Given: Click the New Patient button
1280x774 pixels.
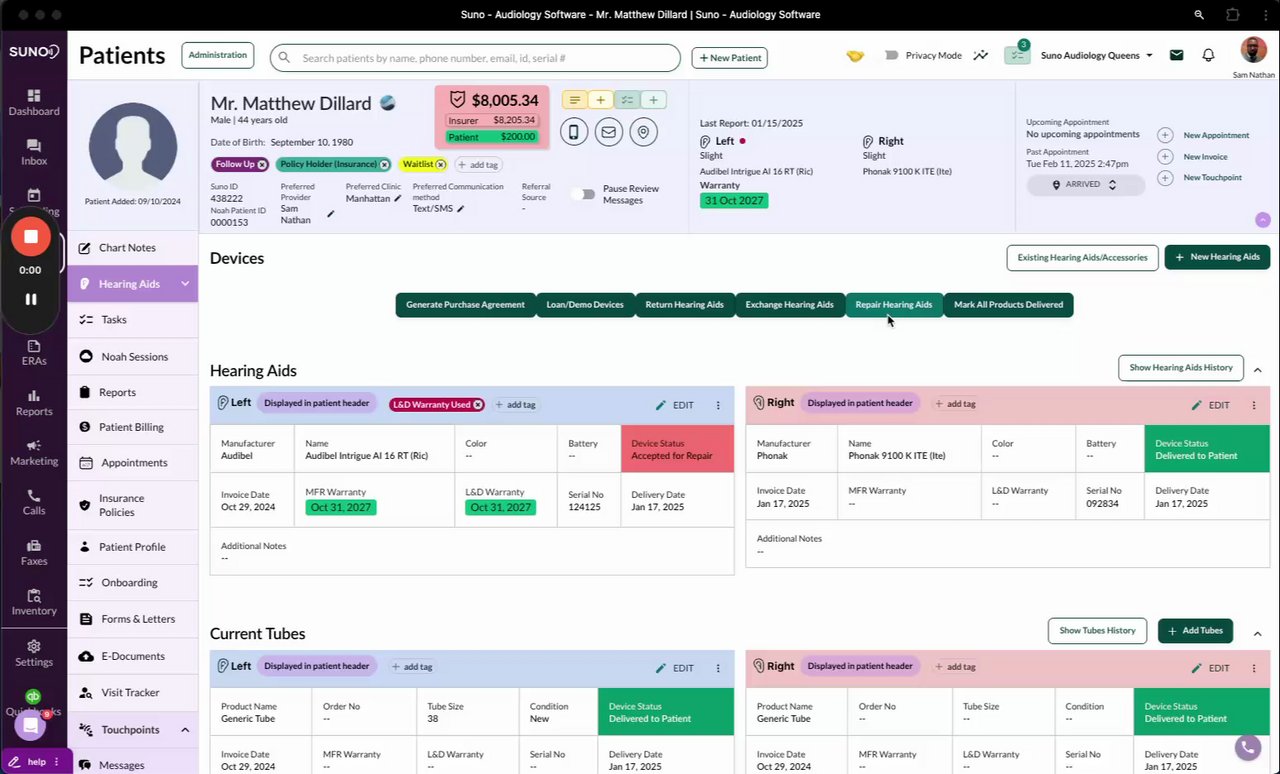Looking at the screenshot, I should [x=730, y=58].
